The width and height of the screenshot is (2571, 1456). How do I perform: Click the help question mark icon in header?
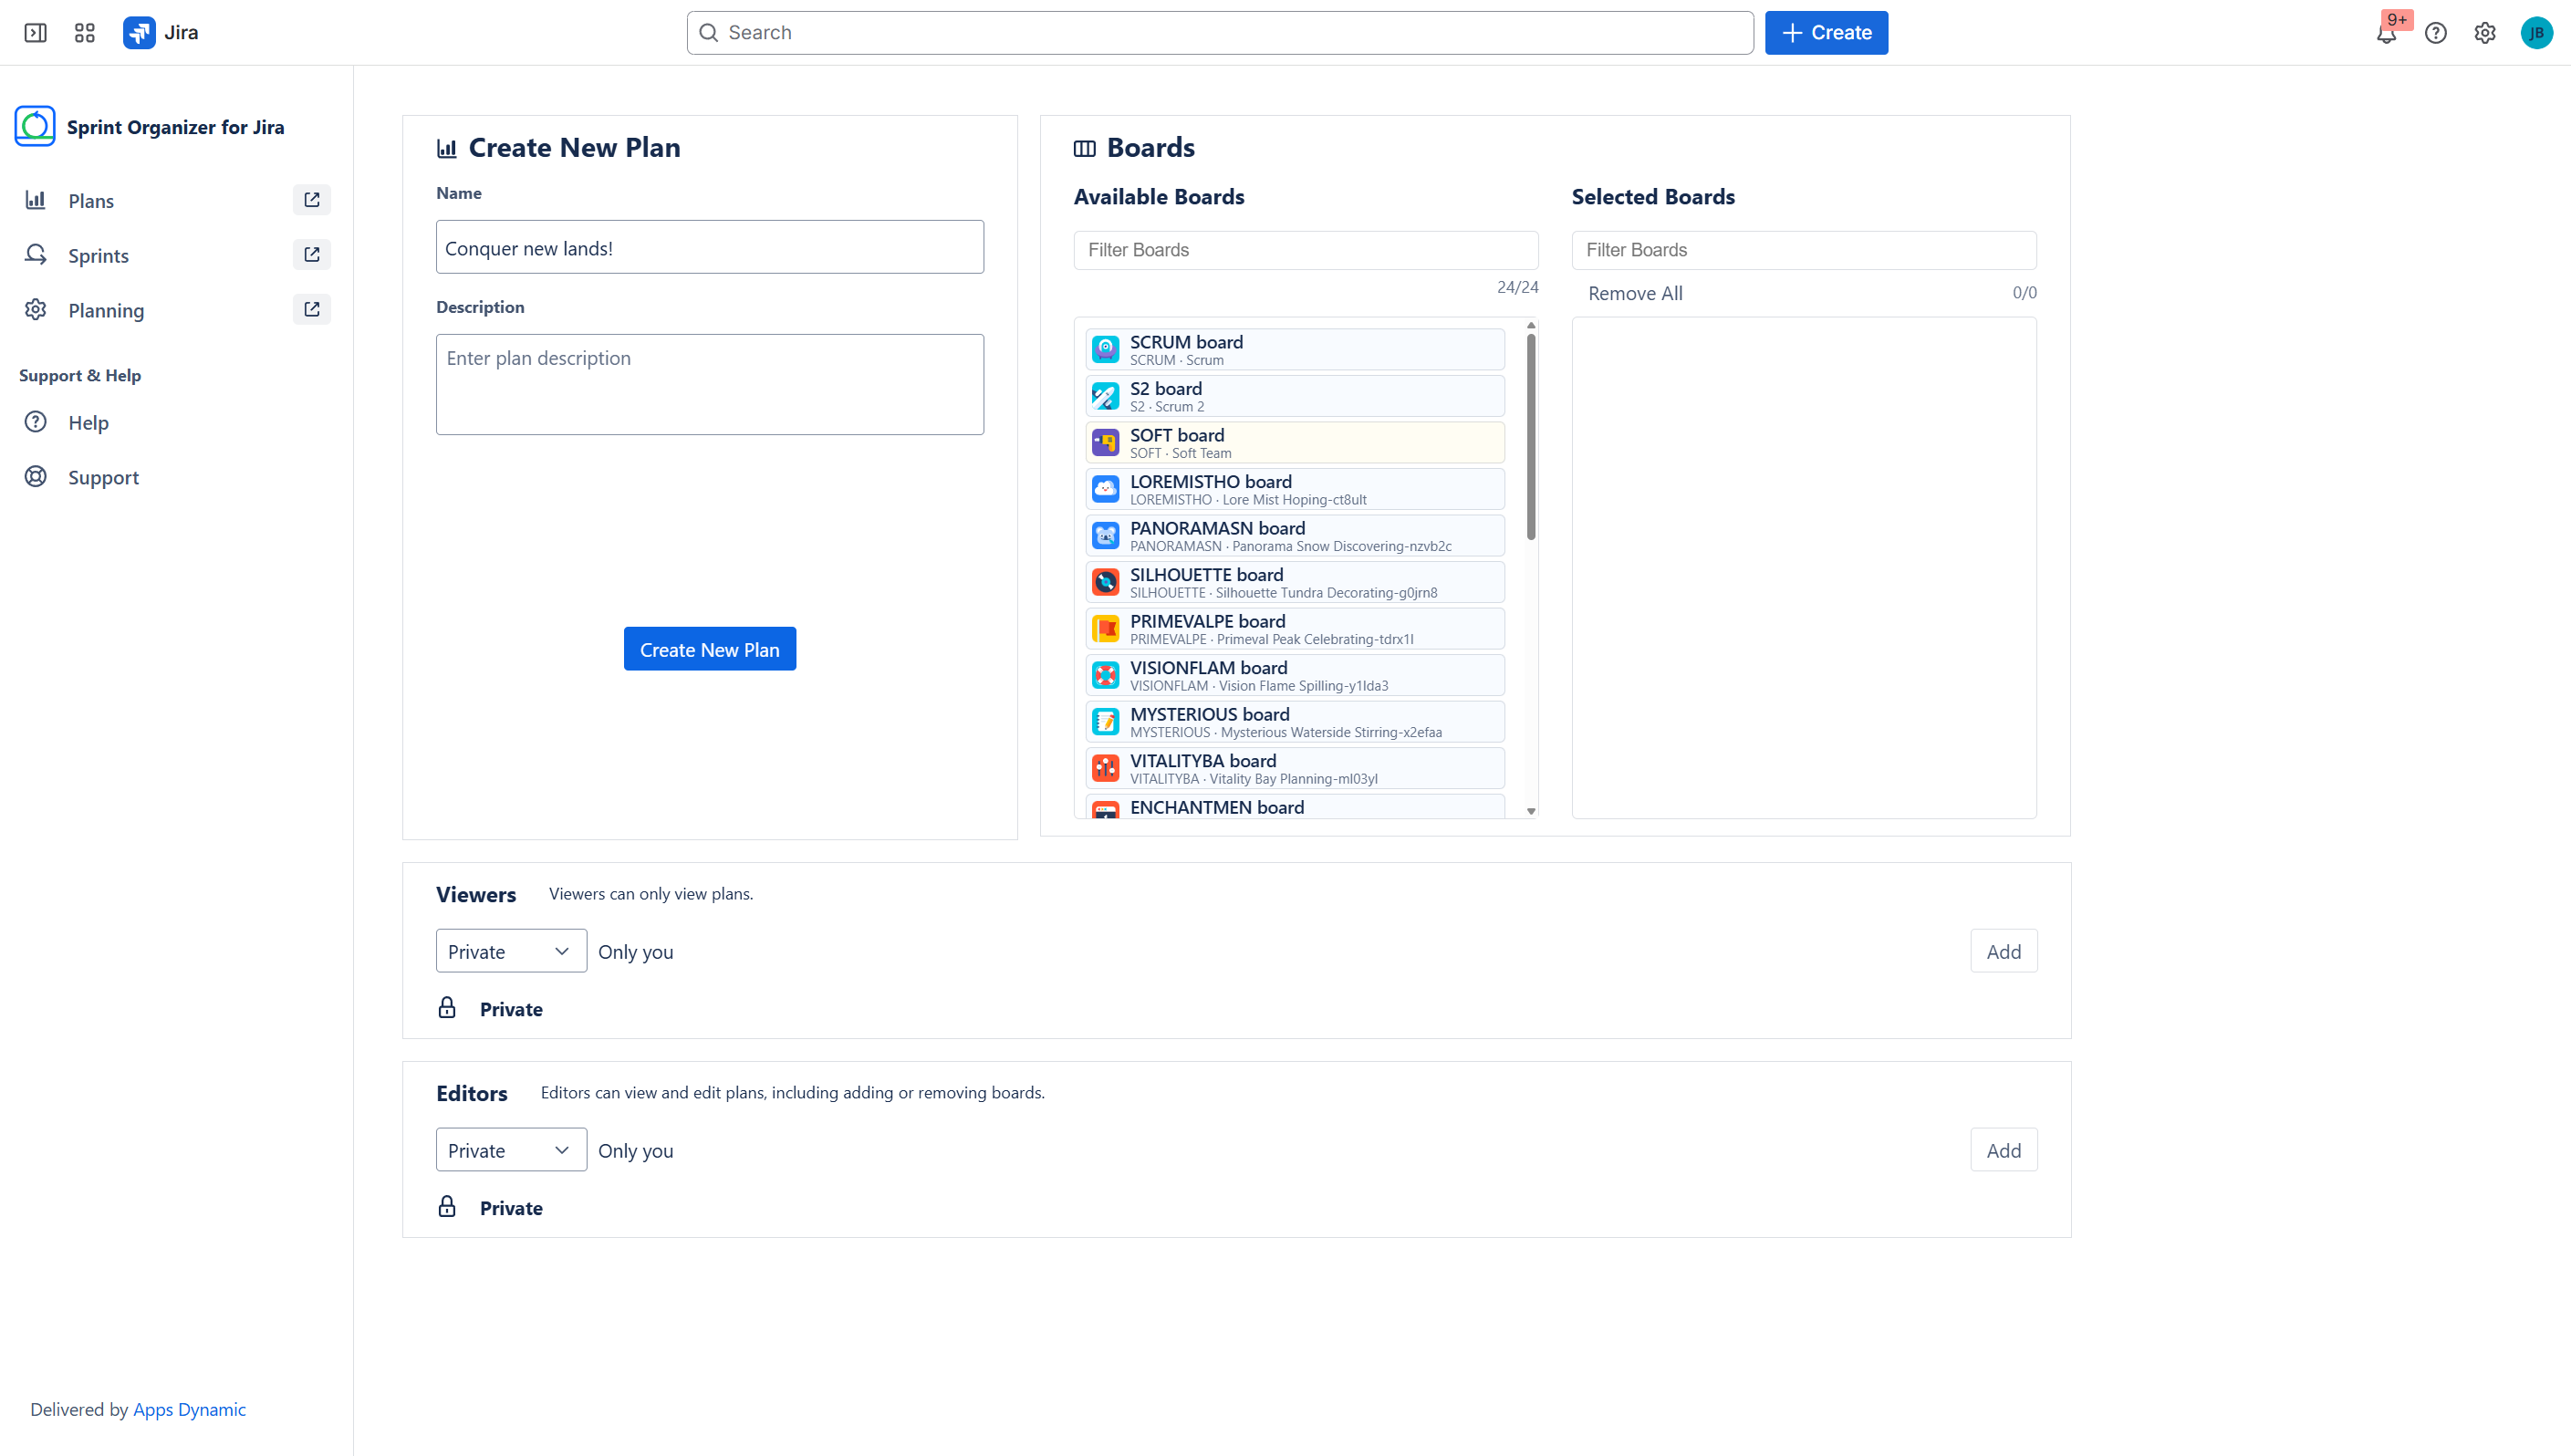pos(2435,33)
